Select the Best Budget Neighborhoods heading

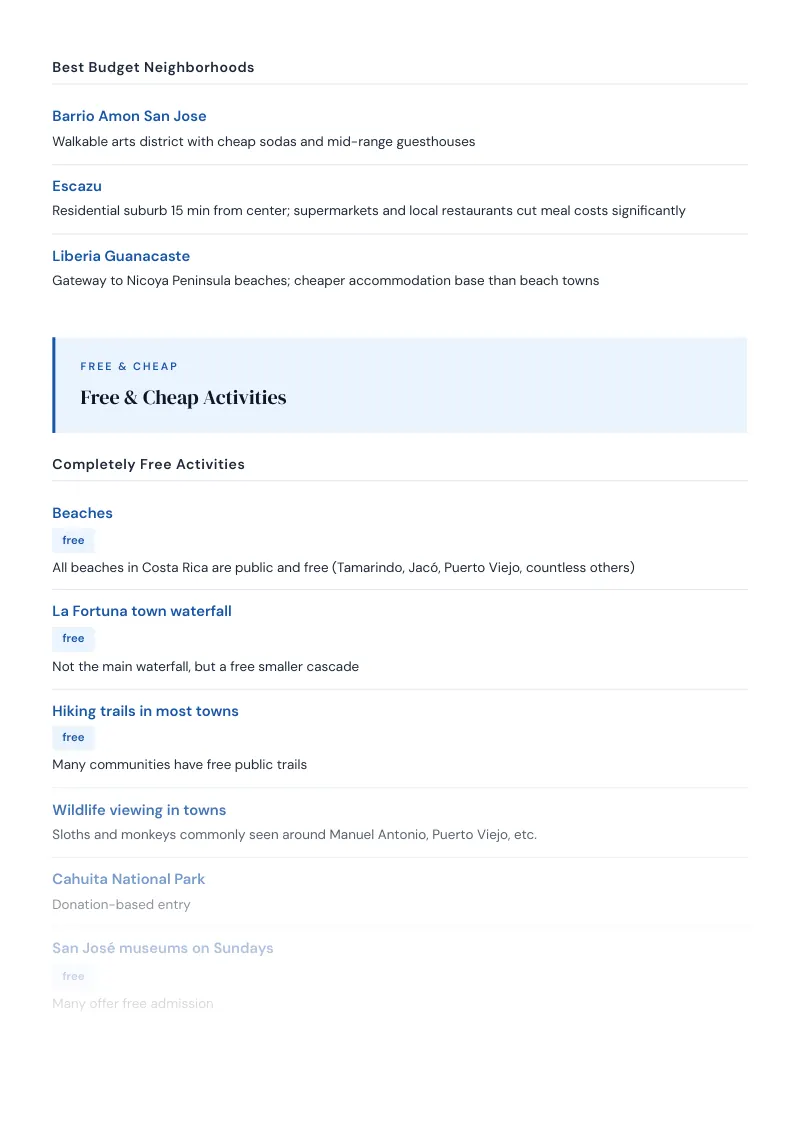click(153, 67)
